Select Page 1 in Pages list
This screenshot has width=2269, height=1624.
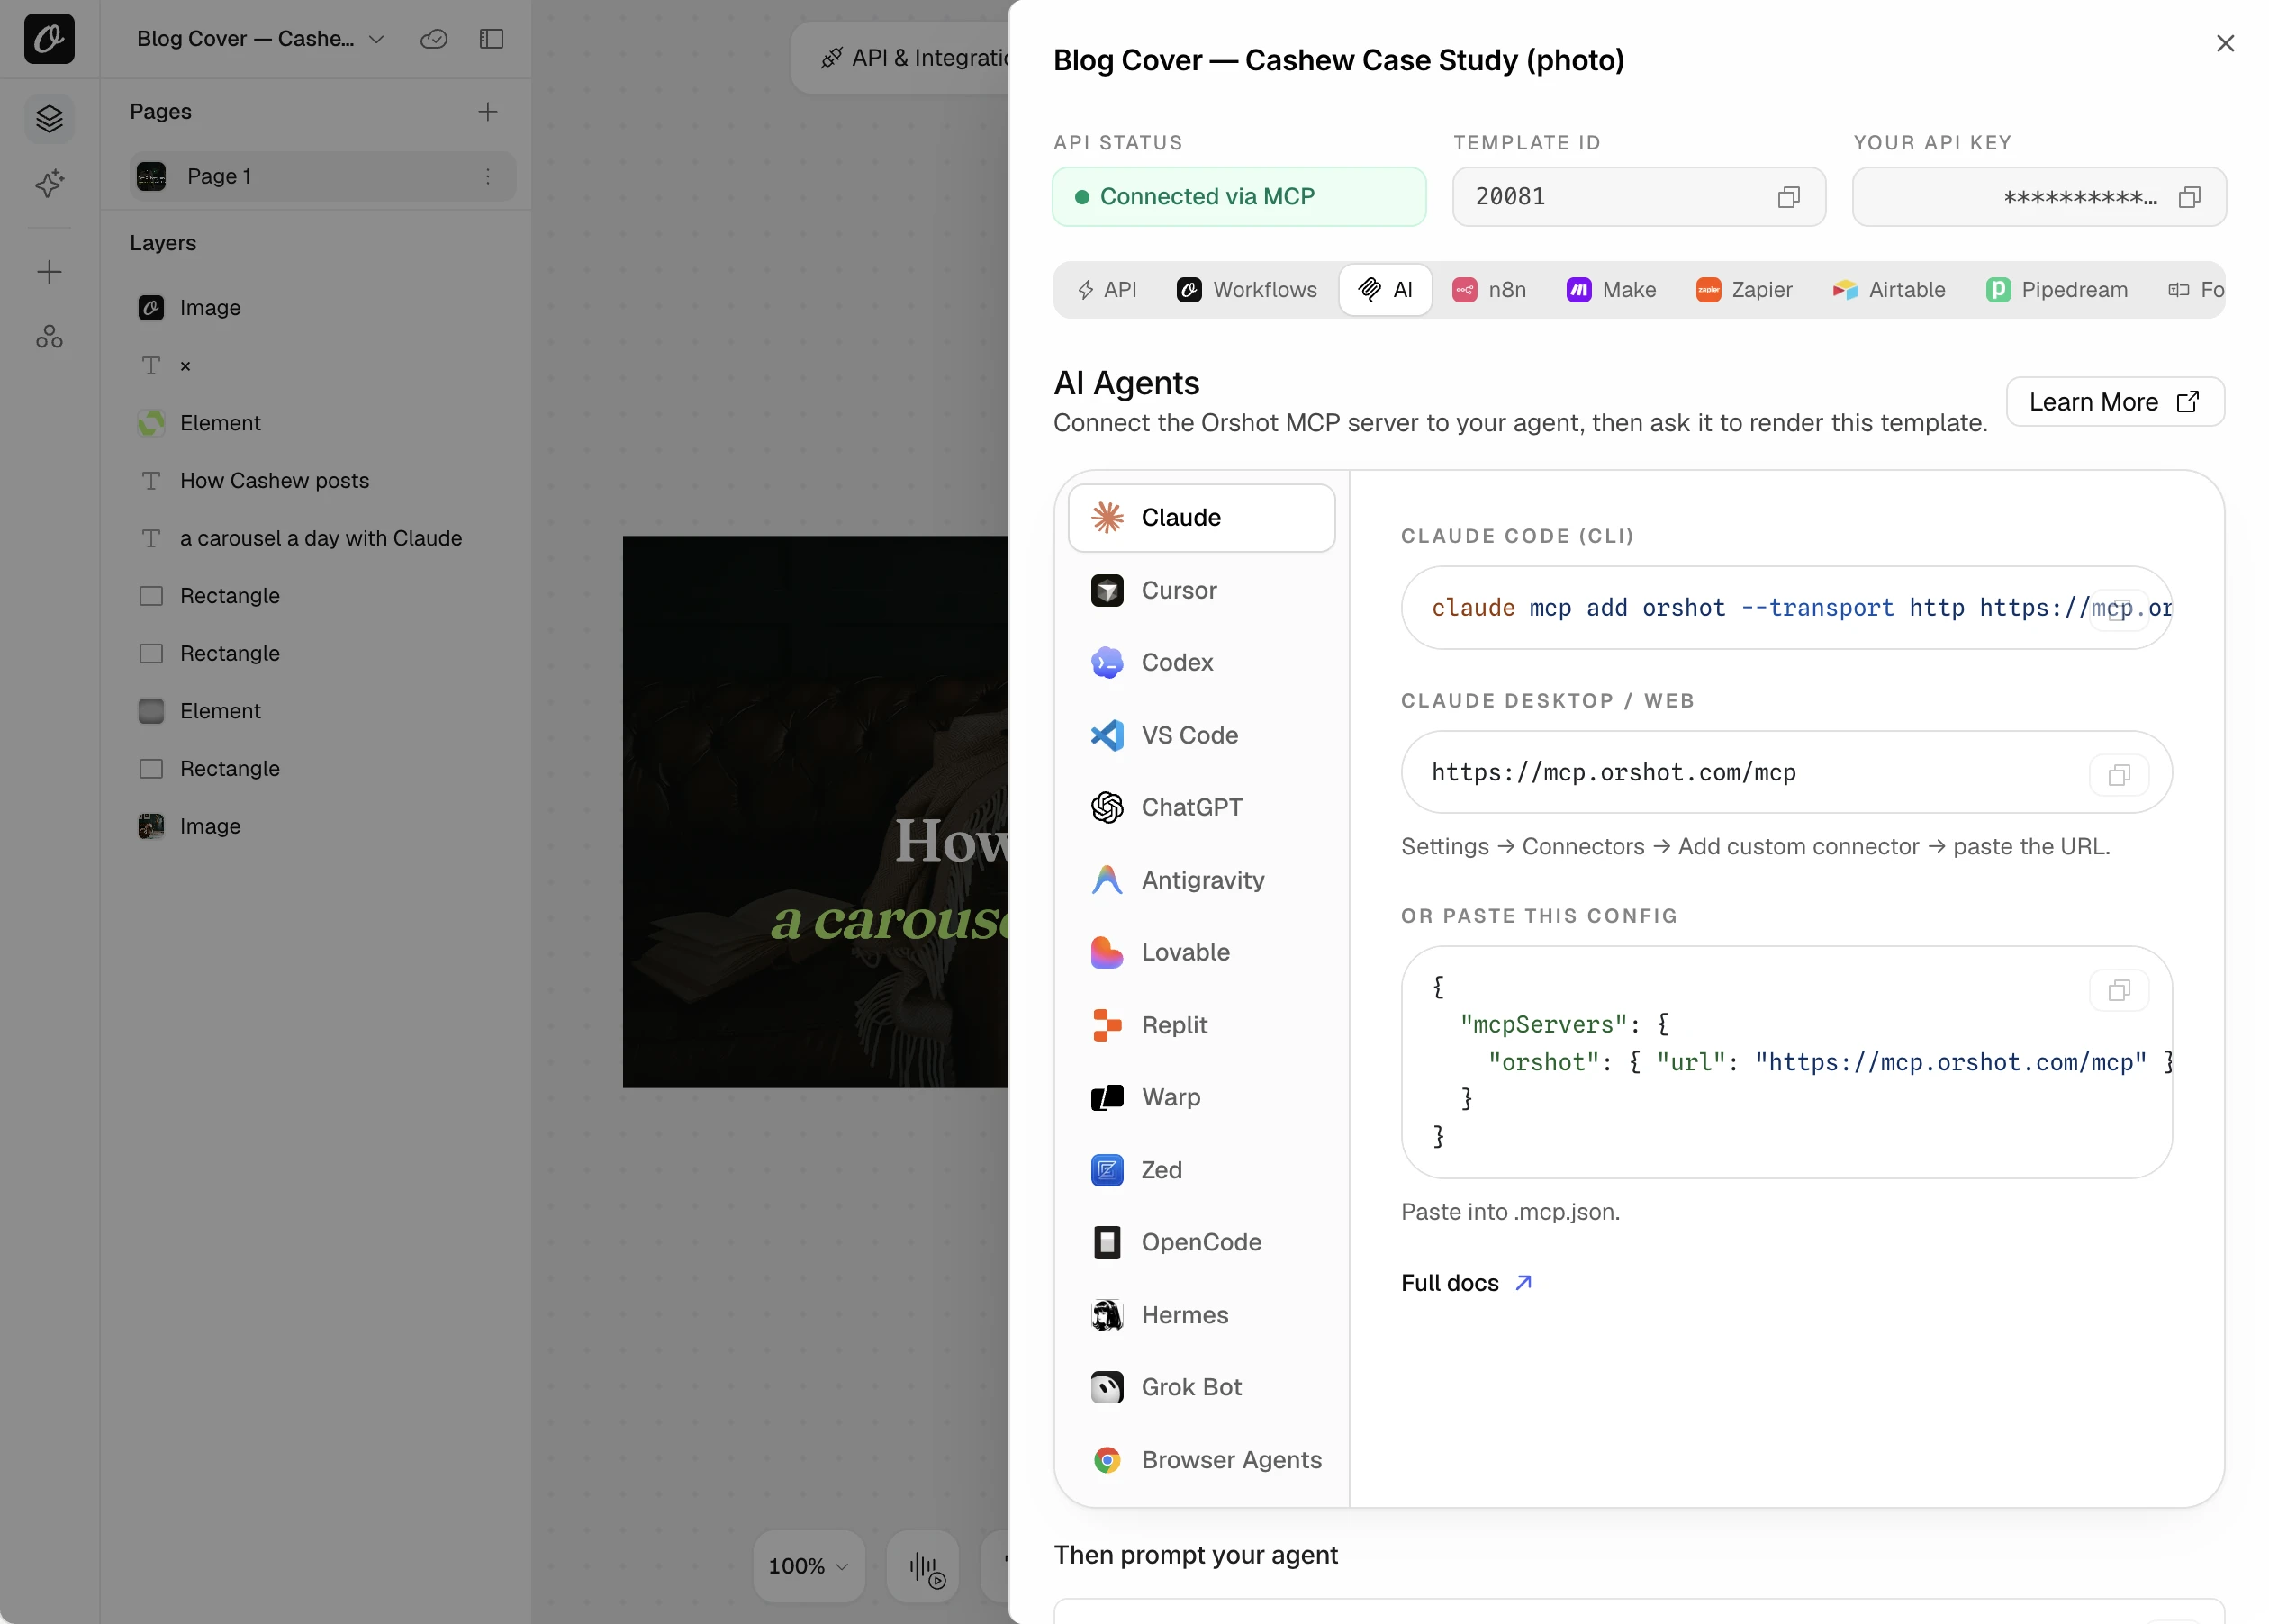tap(322, 176)
